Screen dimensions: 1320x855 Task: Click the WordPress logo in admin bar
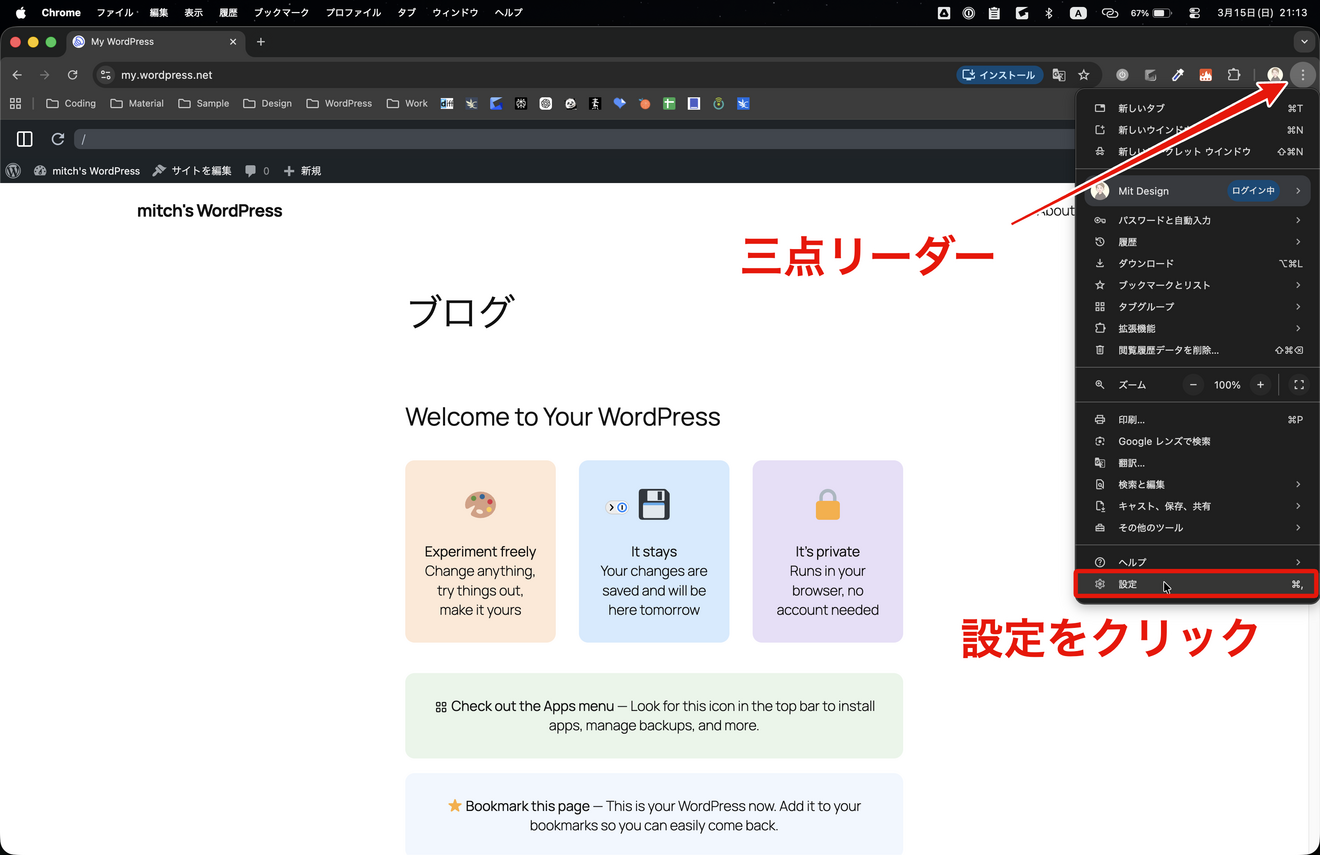point(13,171)
